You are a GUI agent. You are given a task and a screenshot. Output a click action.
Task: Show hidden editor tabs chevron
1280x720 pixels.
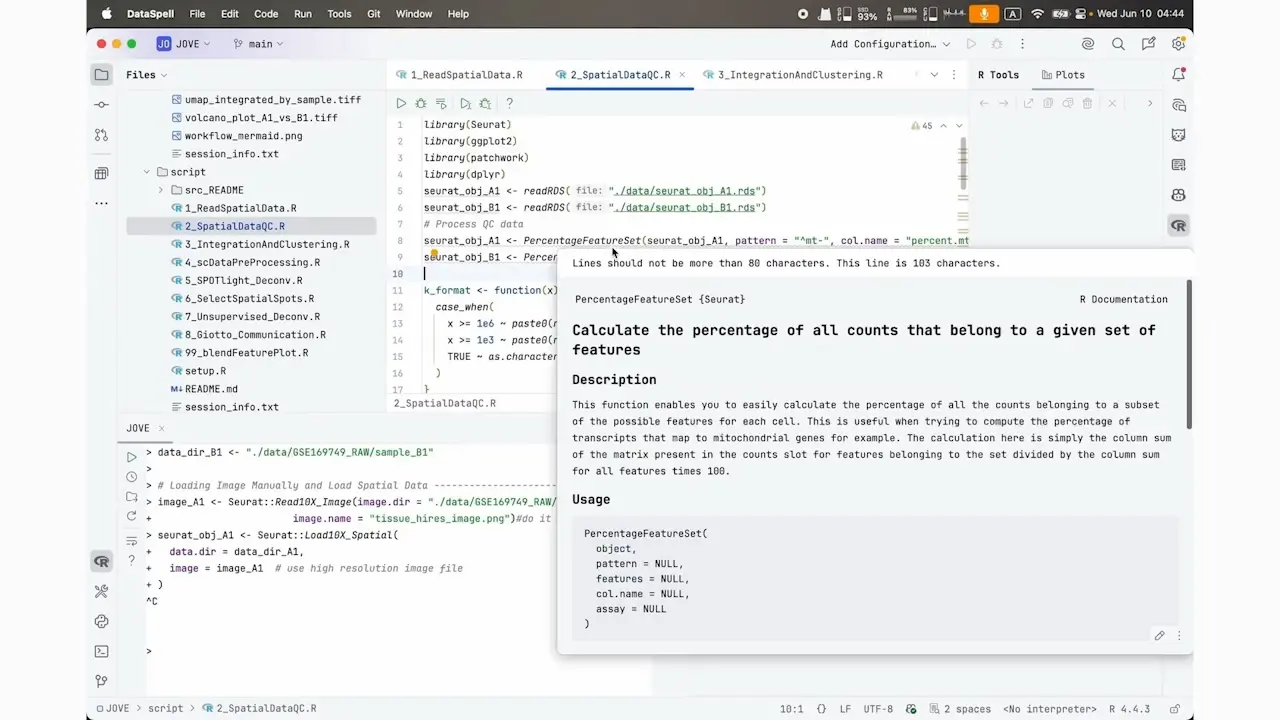click(x=934, y=75)
